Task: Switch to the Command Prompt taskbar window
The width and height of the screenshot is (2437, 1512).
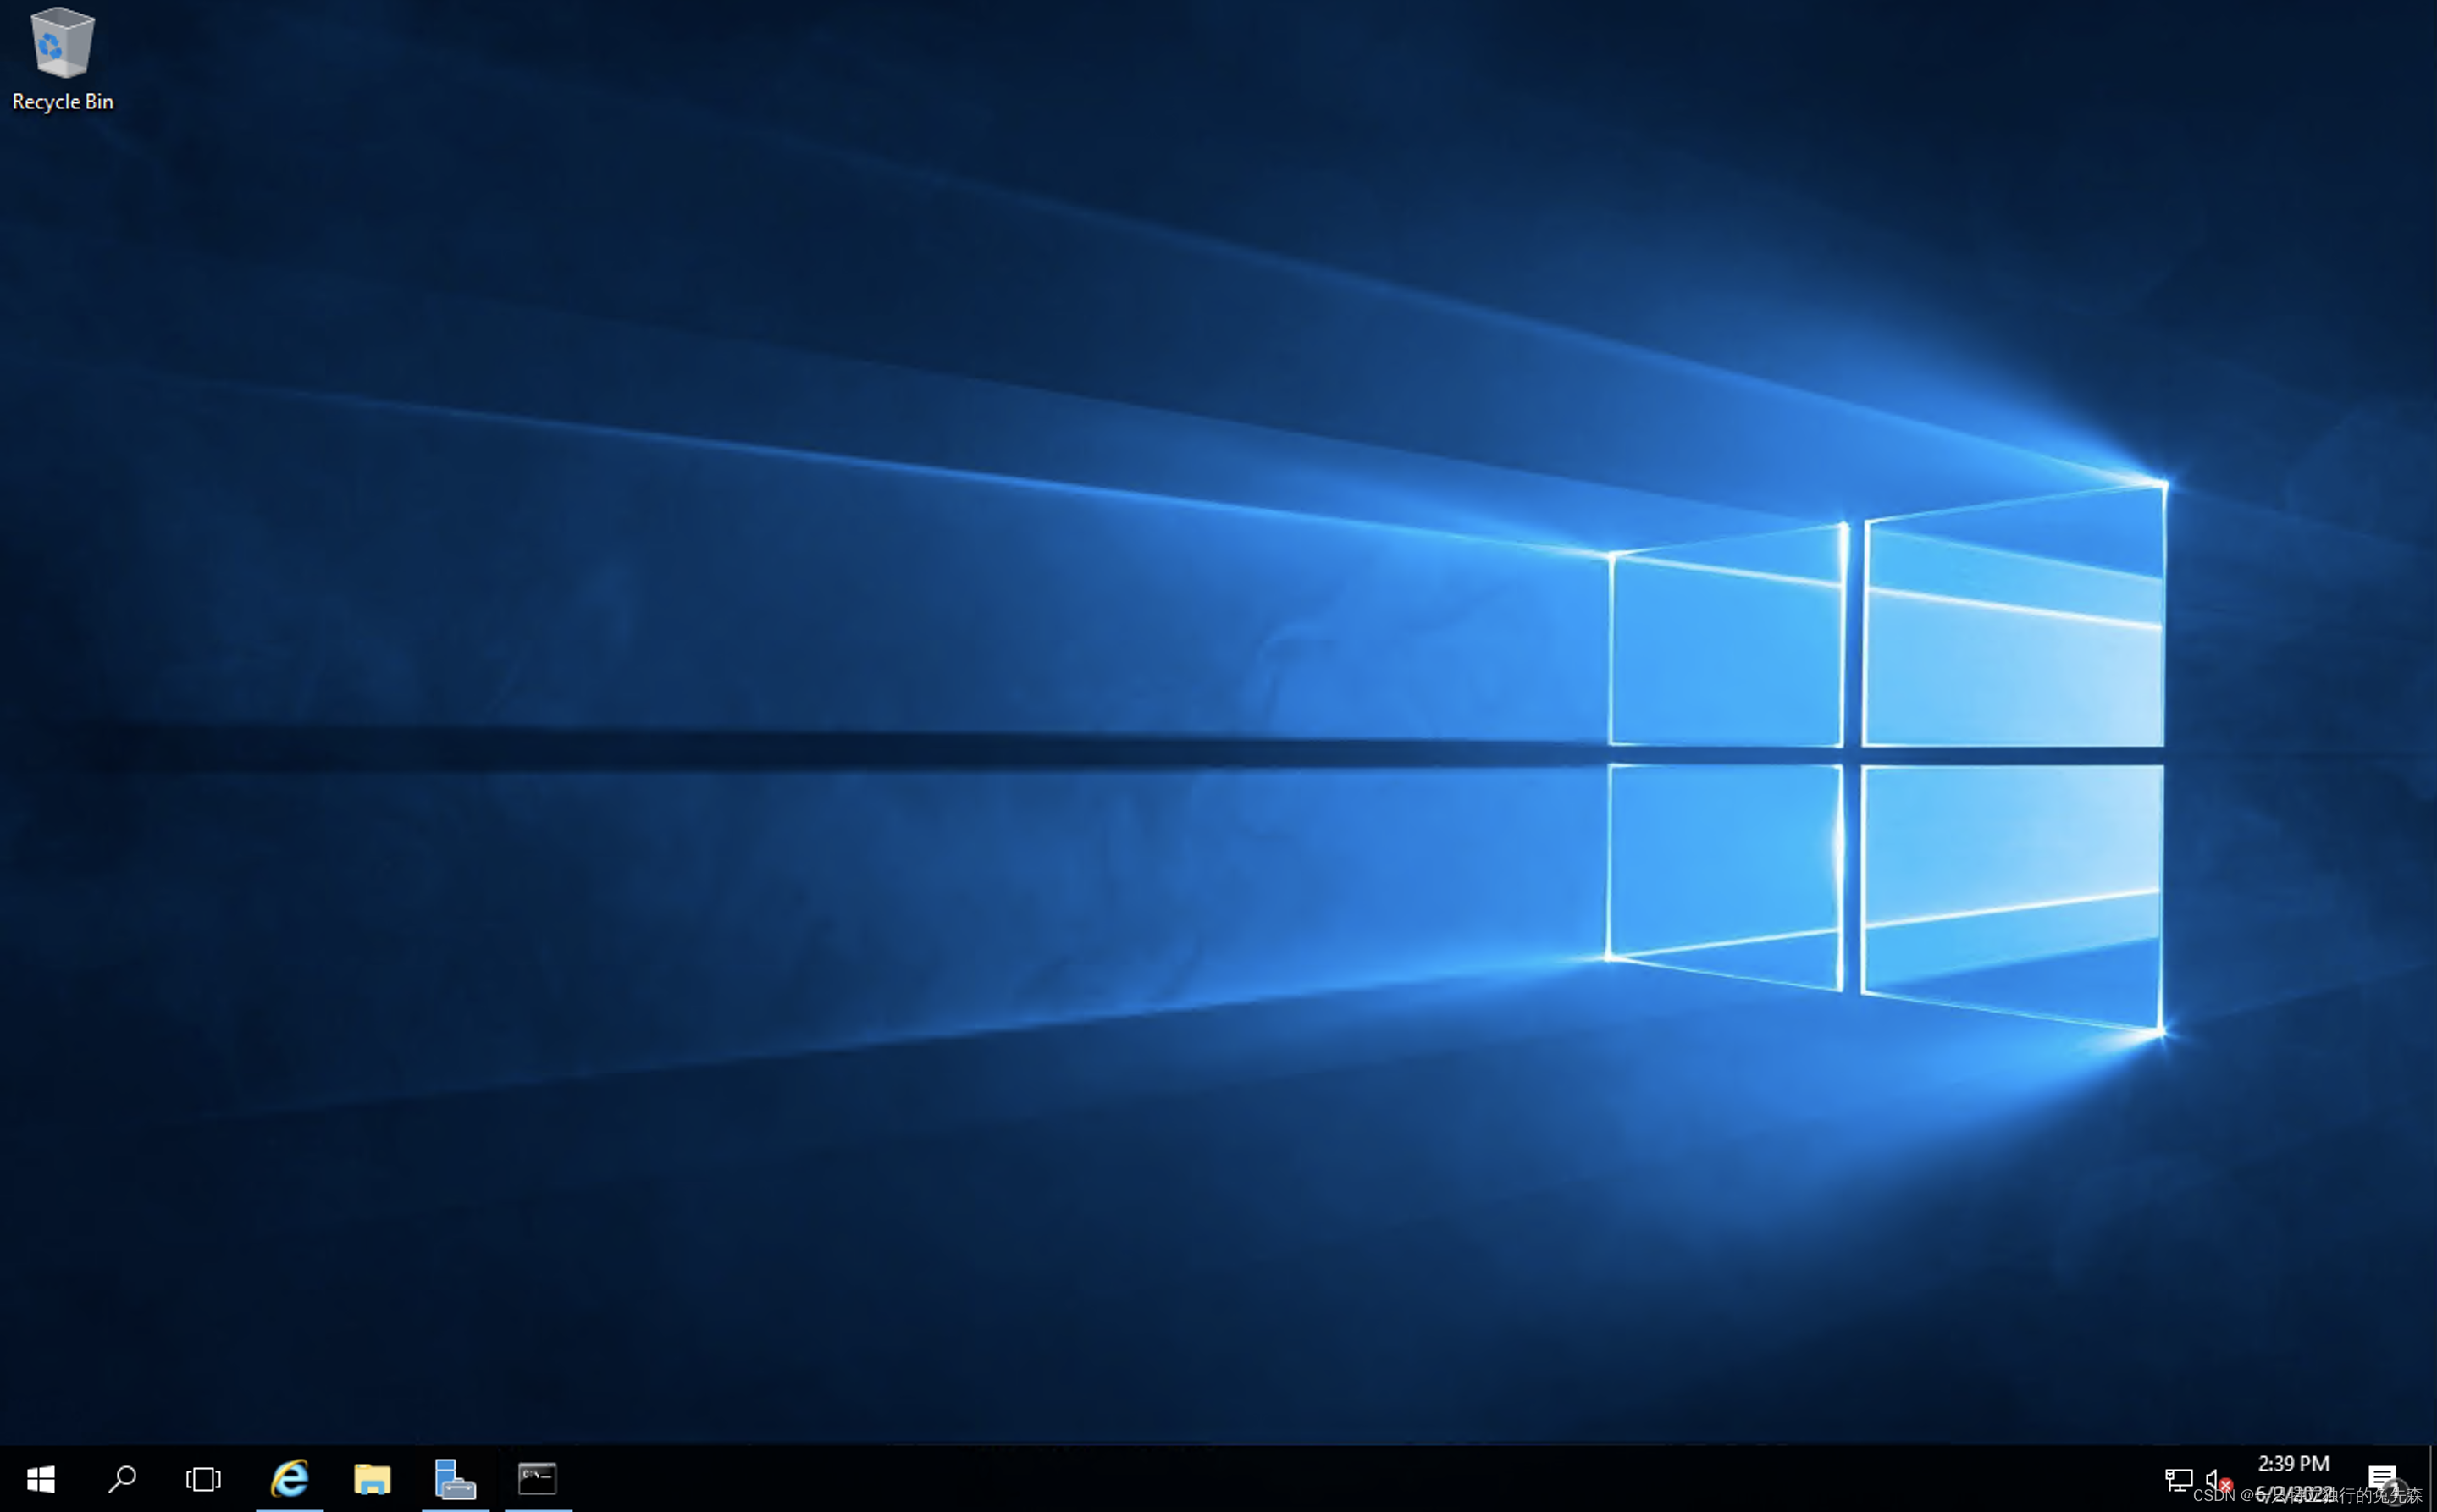Action: [x=538, y=1478]
